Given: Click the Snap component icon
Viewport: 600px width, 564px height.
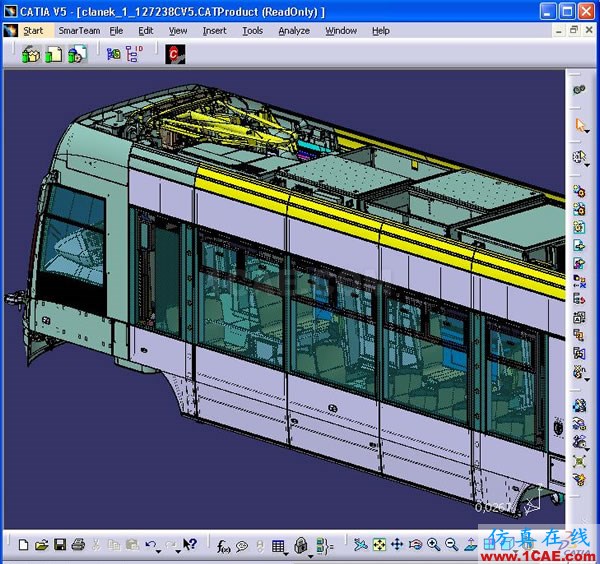Looking at the screenshot, I should pyautogui.click(x=579, y=424).
